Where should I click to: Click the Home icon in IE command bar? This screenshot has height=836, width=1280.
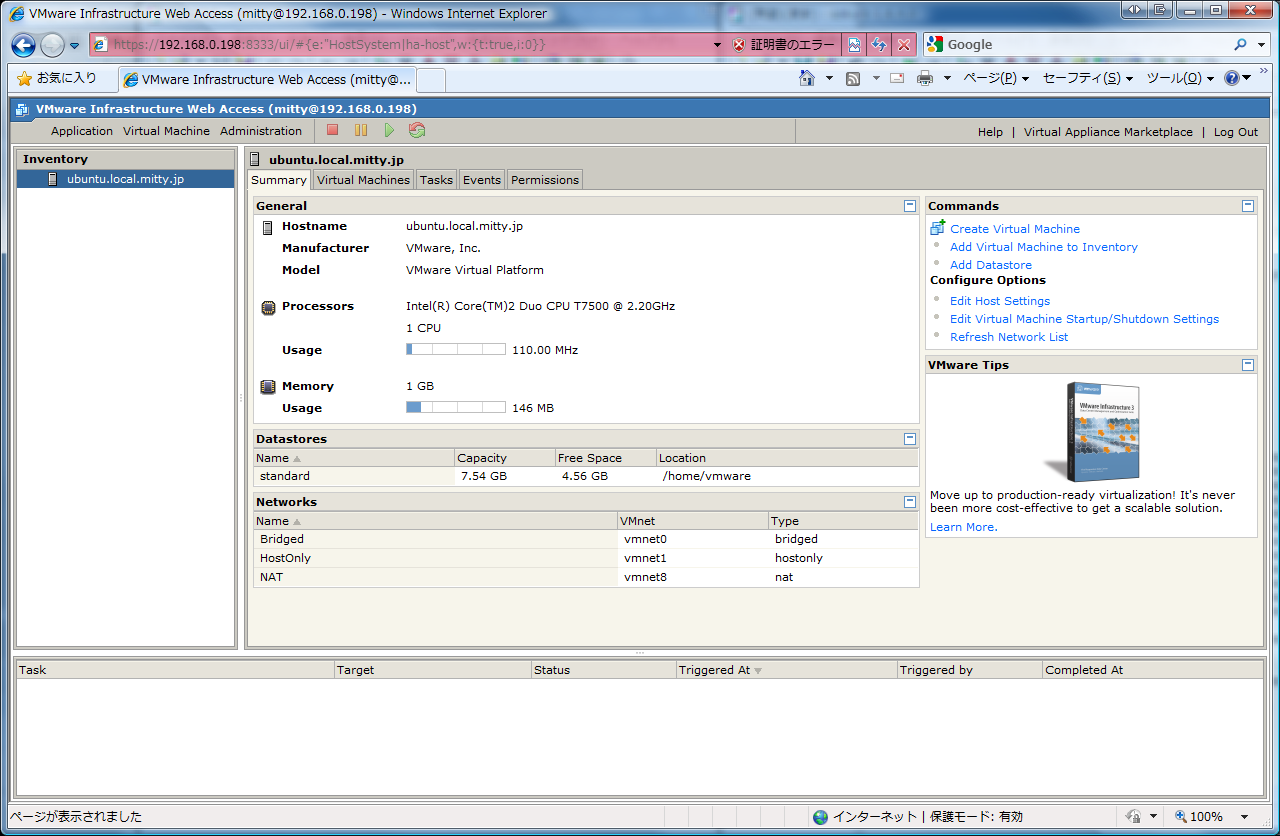(807, 78)
